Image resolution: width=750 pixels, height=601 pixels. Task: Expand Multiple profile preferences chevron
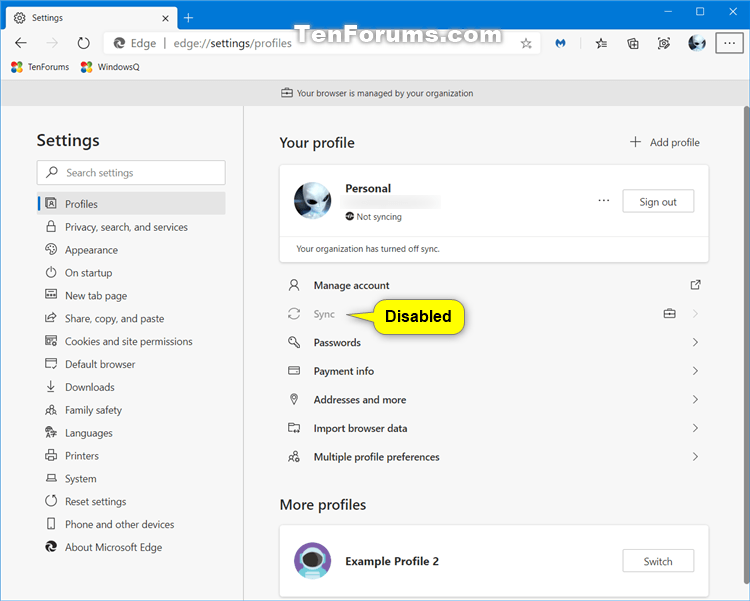click(695, 457)
